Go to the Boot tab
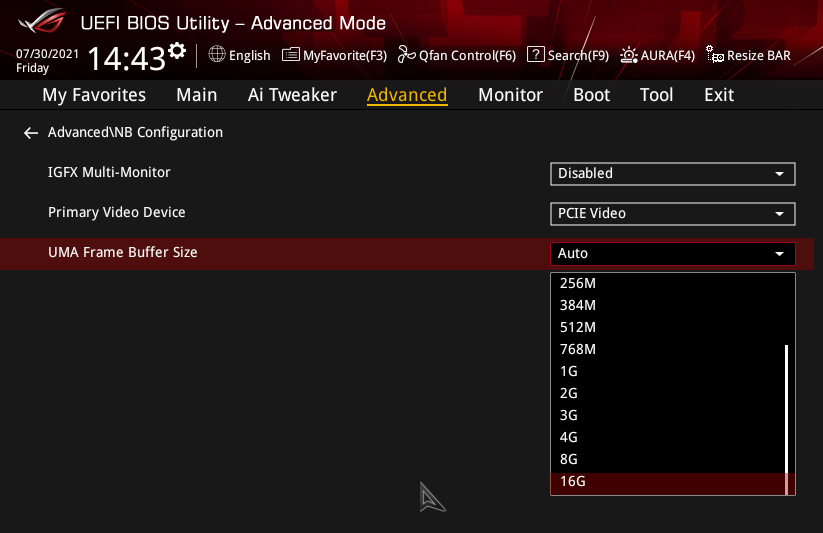Screen dimensions: 823x533 (591, 95)
